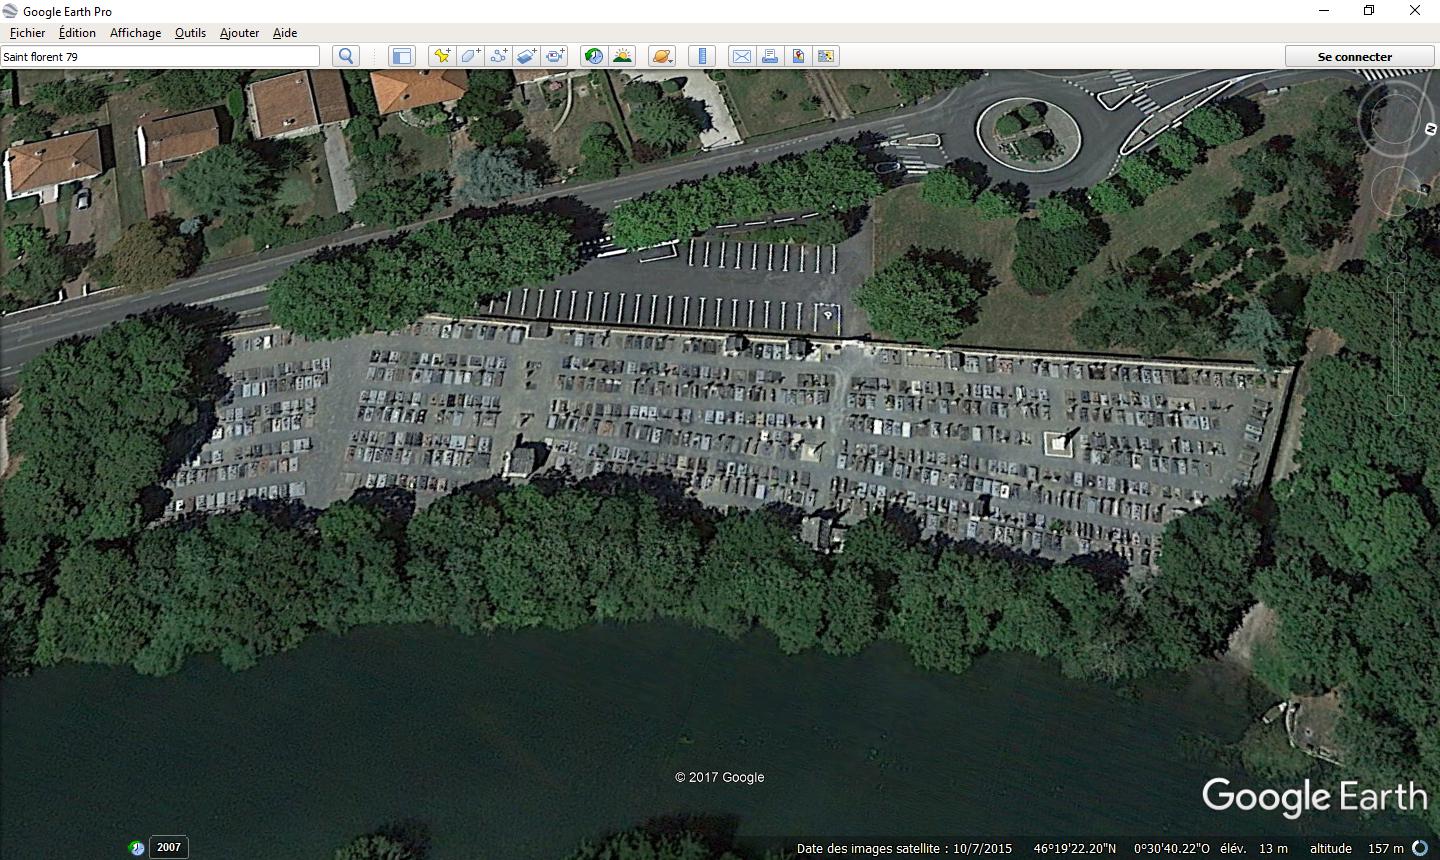Click the move joystick circle control
The image size is (1440, 860).
1396,190
